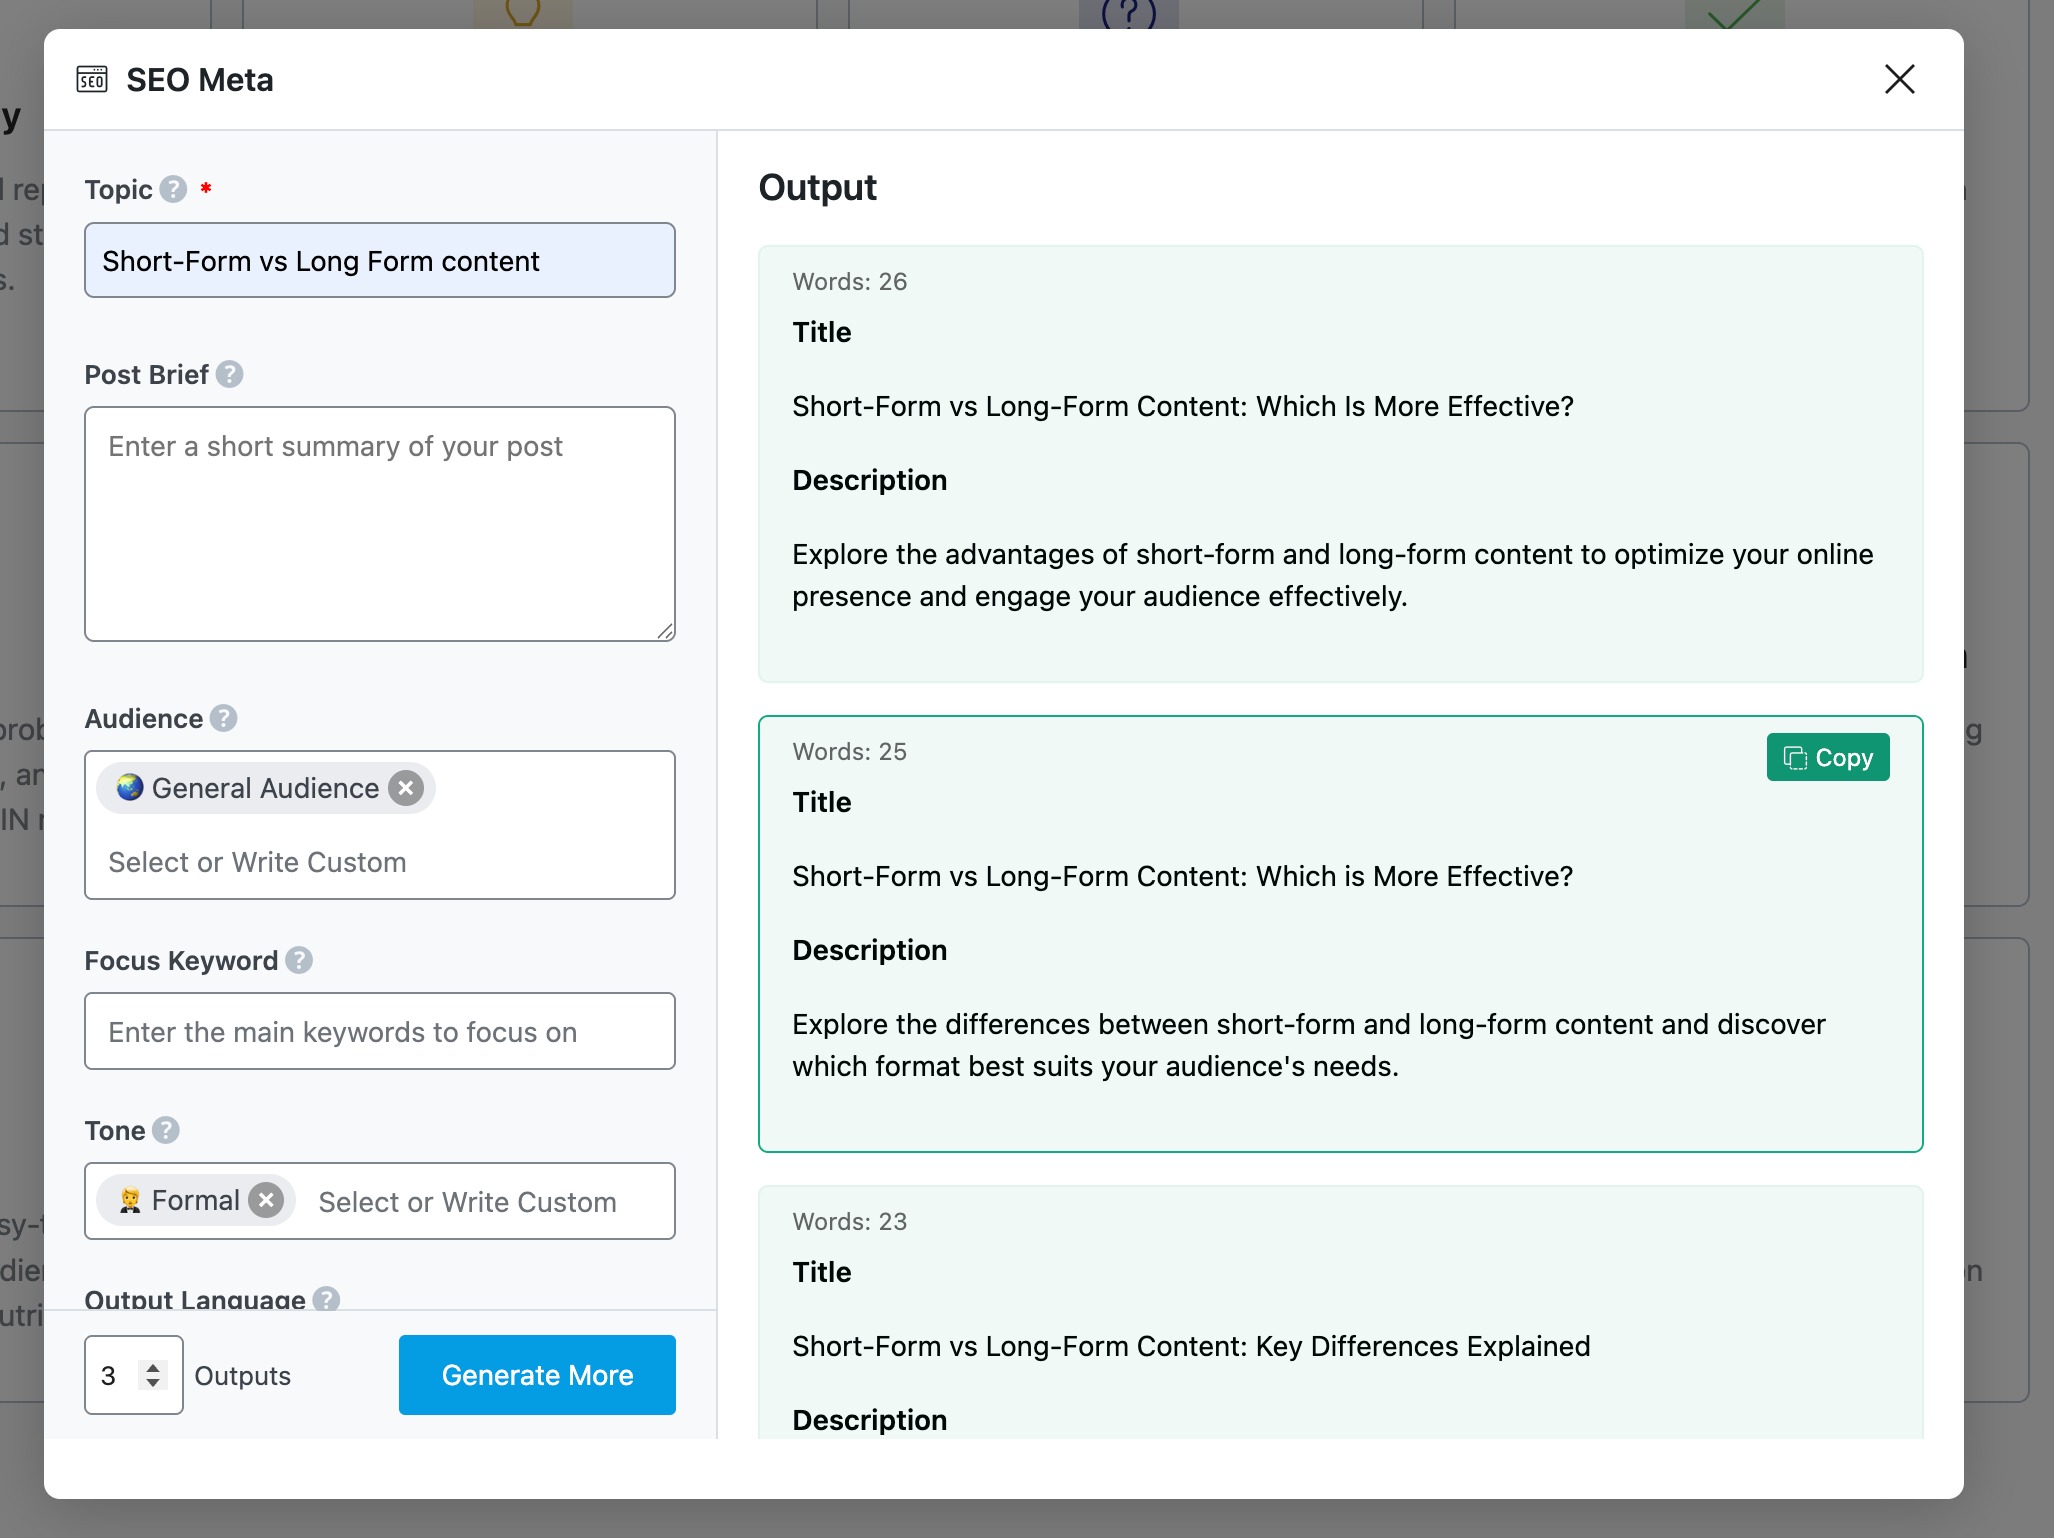2054x1538 pixels.
Task: Click the Tone help question-mark icon
Action: [166, 1130]
